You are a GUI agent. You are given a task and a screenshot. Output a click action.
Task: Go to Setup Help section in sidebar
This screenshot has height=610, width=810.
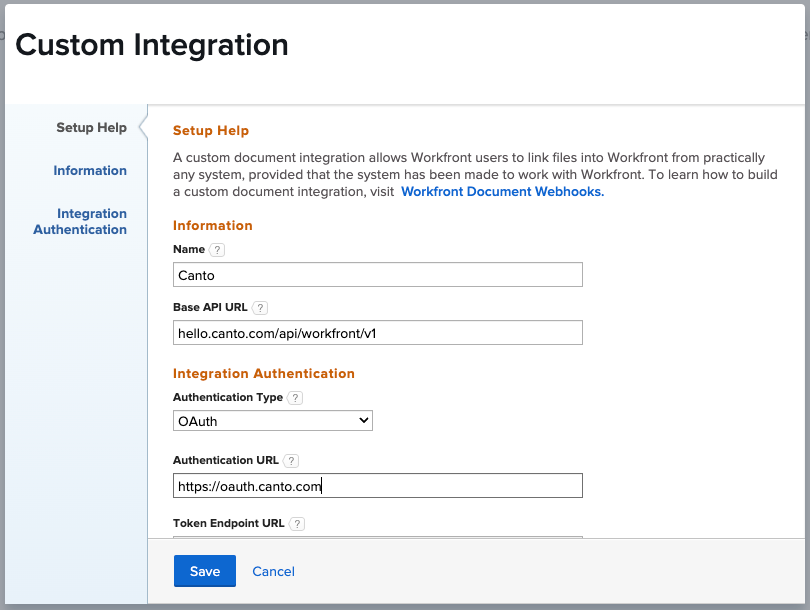[x=91, y=128]
